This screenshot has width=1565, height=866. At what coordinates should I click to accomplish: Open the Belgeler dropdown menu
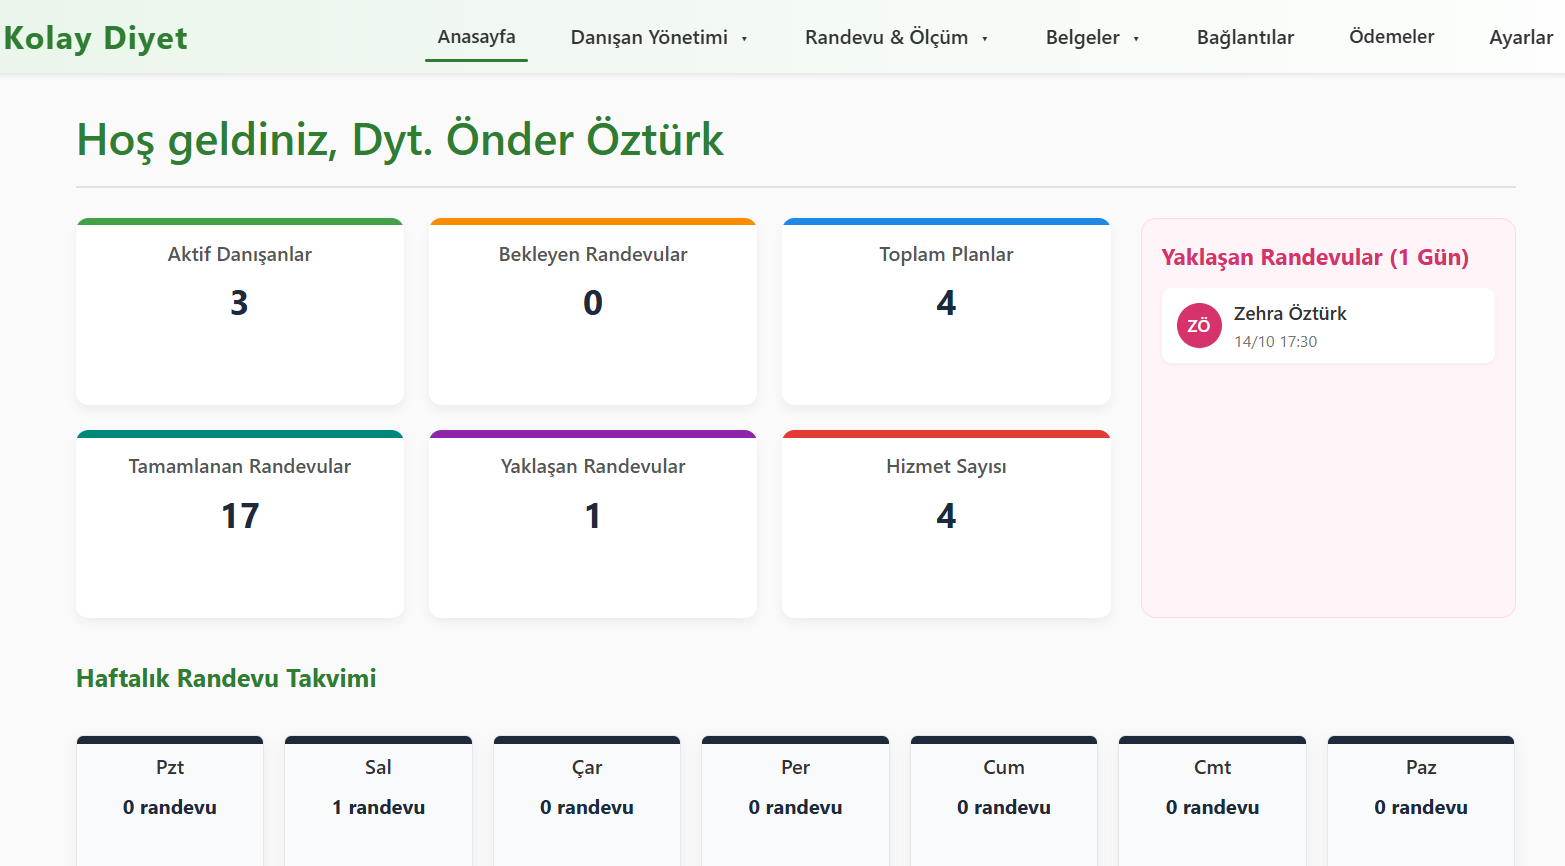click(x=1092, y=38)
